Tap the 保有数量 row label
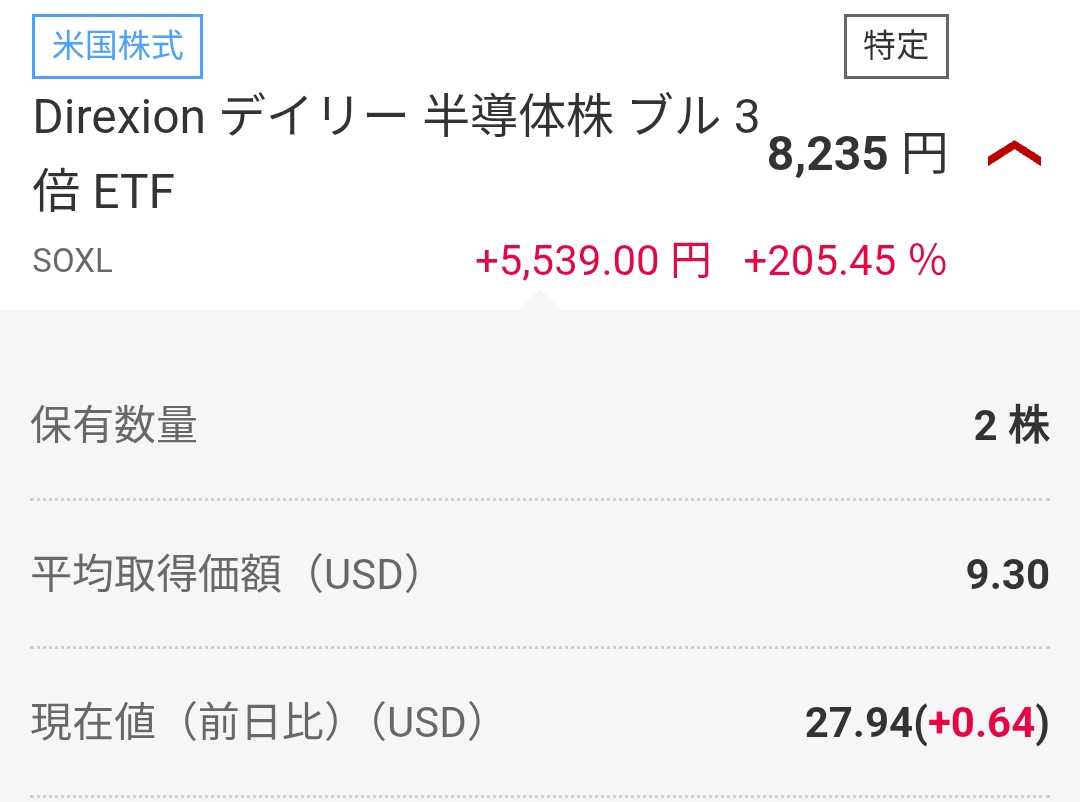 pyautogui.click(x=114, y=426)
